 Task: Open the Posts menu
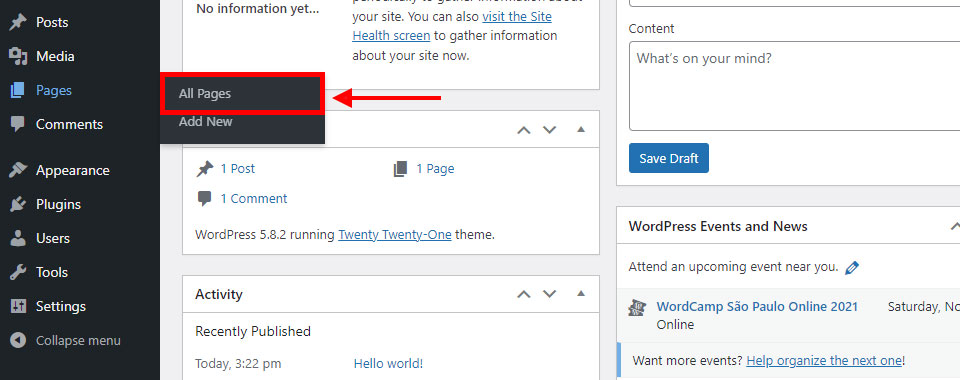(52, 23)
